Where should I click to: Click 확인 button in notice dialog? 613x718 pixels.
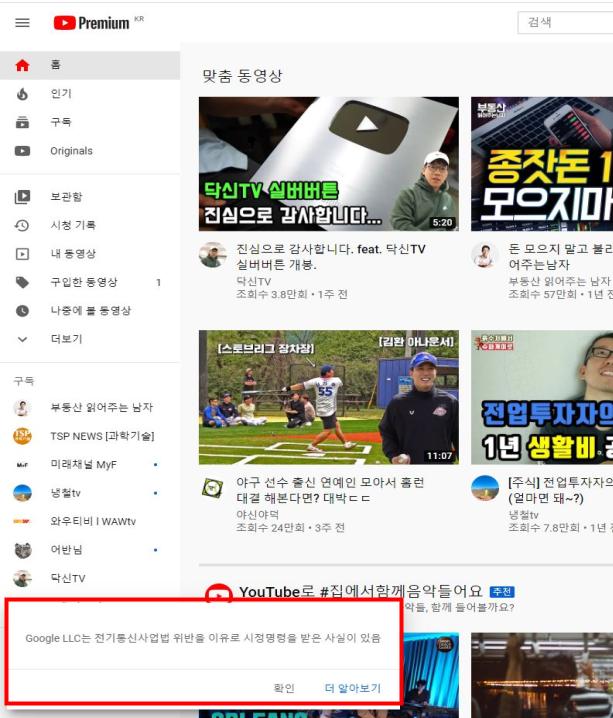(x=284, y=688)
